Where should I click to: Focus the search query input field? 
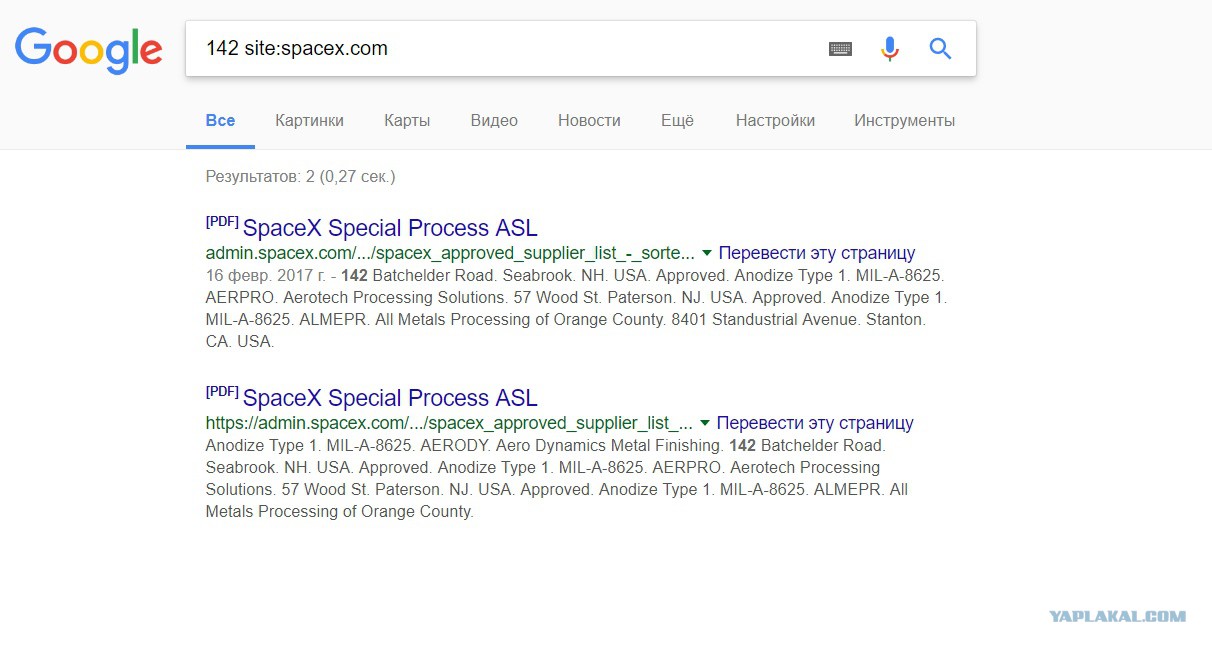[505, 48]
